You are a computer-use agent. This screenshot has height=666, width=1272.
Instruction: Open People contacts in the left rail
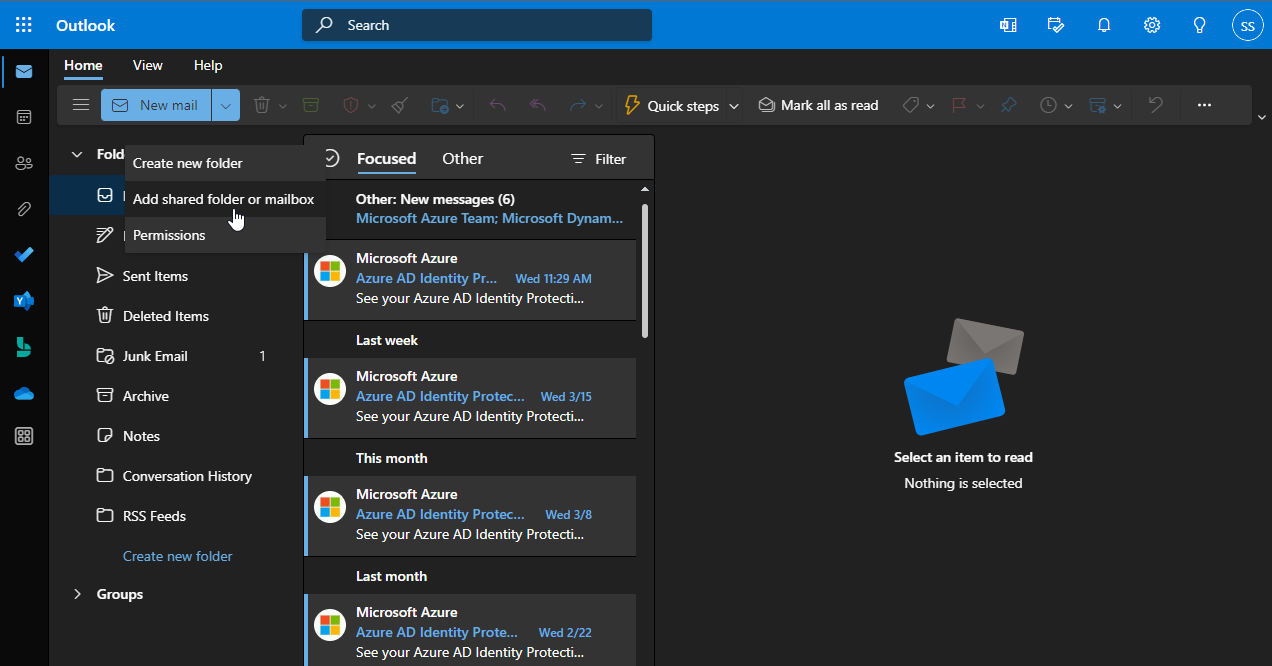pyautogui.click(x=24, y=163)
